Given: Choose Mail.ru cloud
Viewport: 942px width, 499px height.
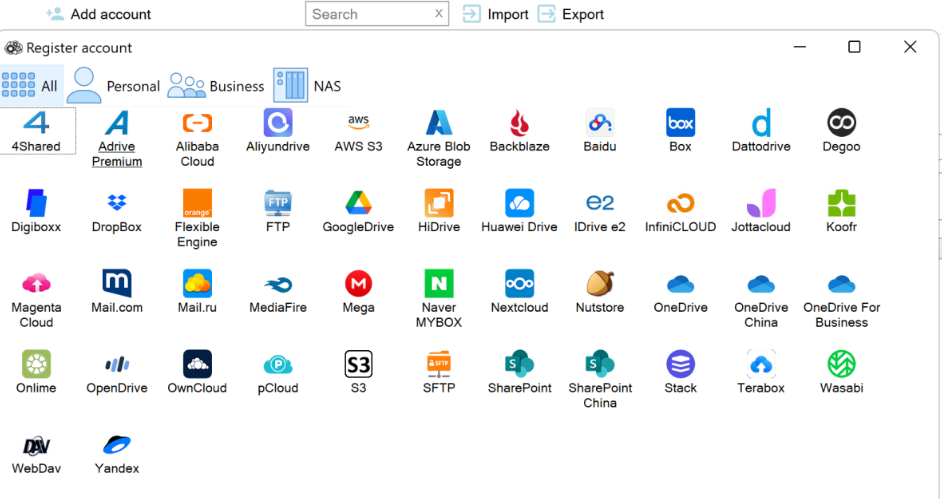Looking at the screenshot, I should pyautogui.click(x=197, y=292).
